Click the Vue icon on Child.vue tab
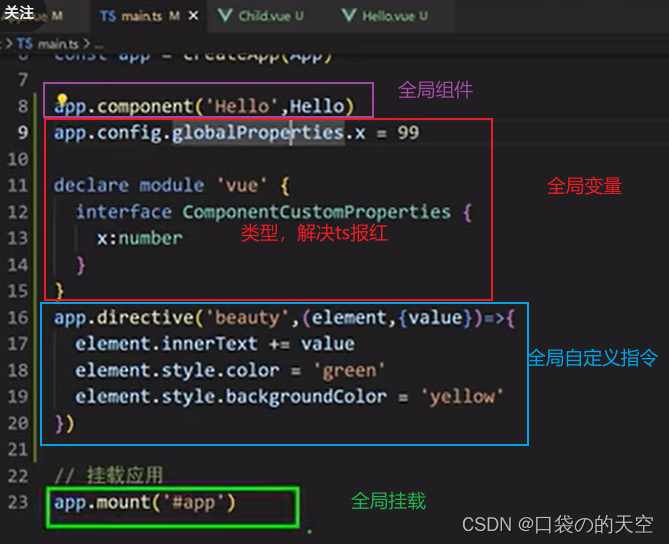This screenshot has height=544, width=669. coord(225,16)
